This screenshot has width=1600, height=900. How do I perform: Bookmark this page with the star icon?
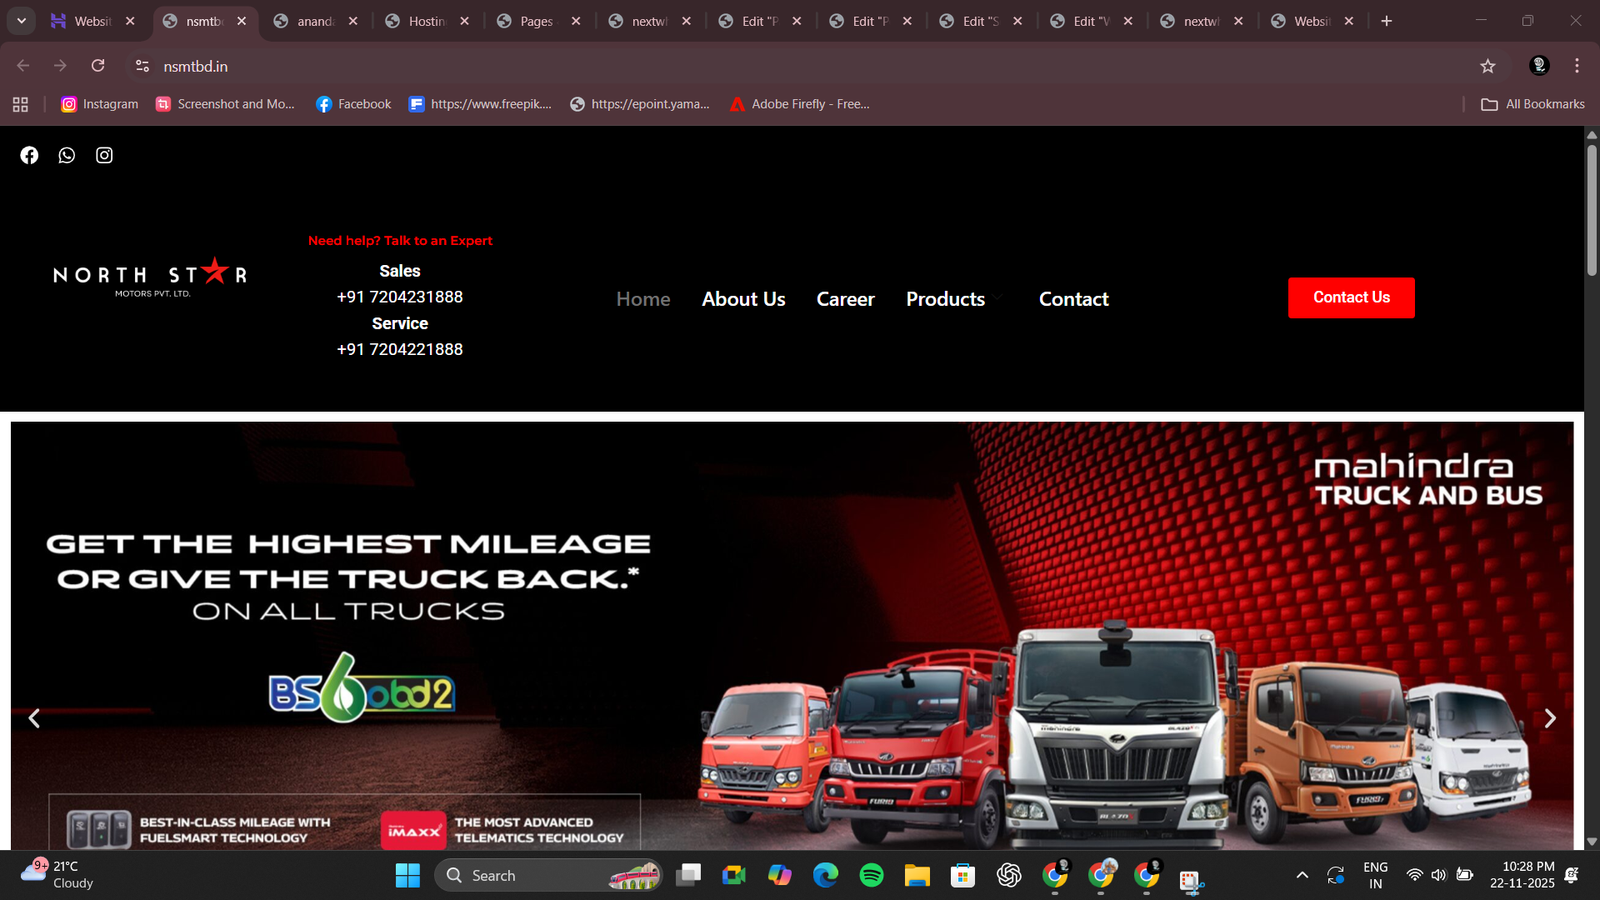tap(1488, 66)
